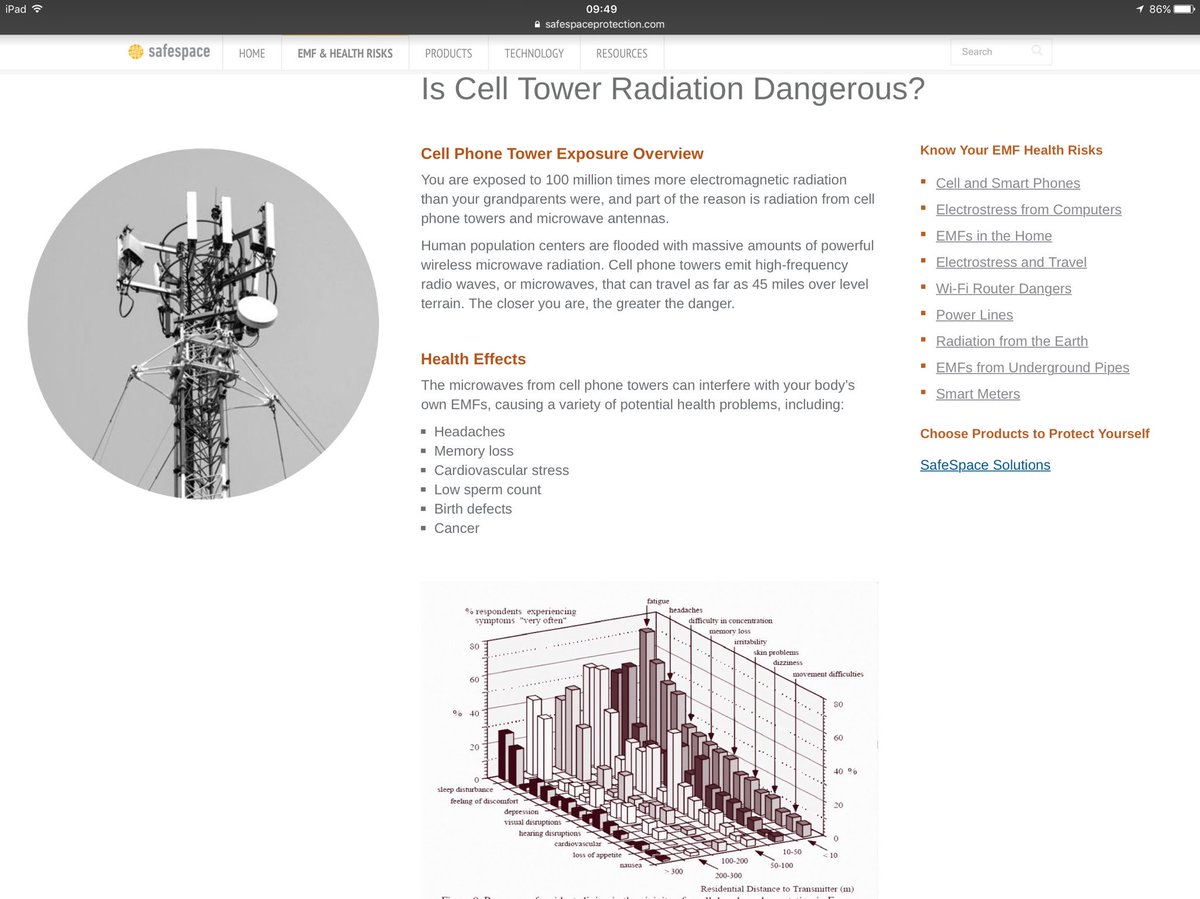
Task: Click the 'Health Effects' heading
Action: pyautogui.click(x=473, y=359)
